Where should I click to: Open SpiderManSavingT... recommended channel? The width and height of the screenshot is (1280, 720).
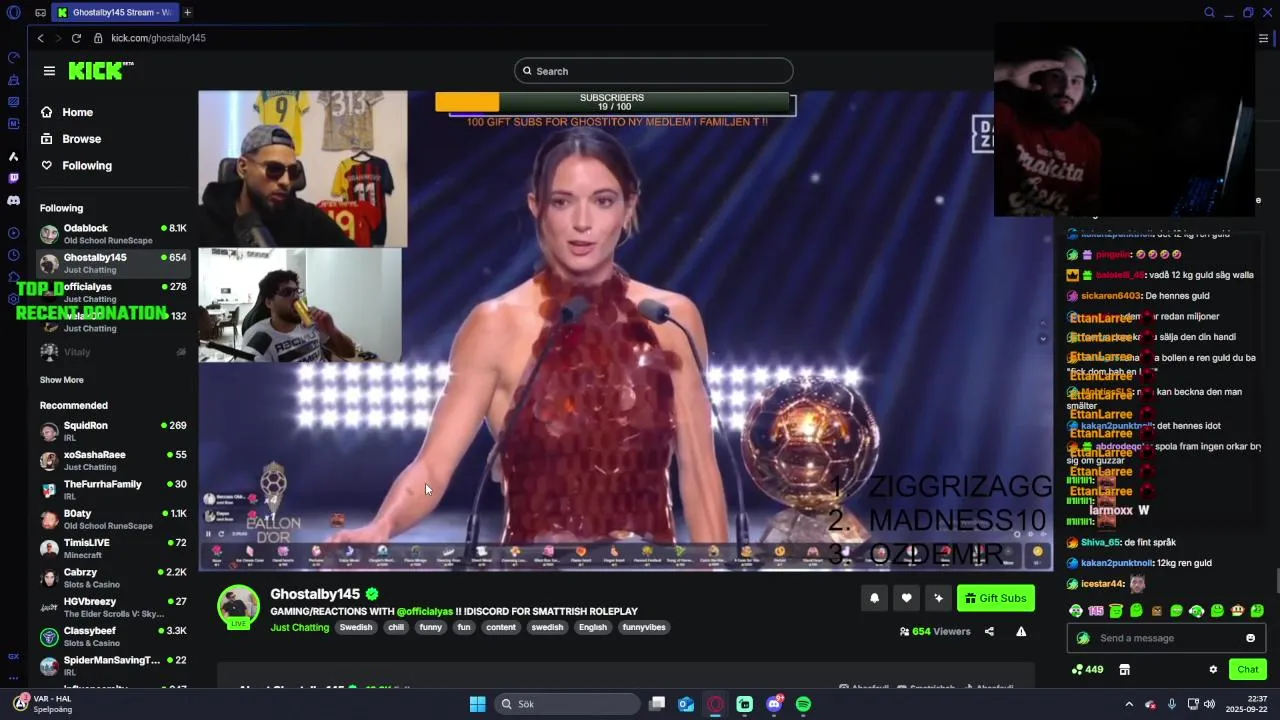coord(113,665)
